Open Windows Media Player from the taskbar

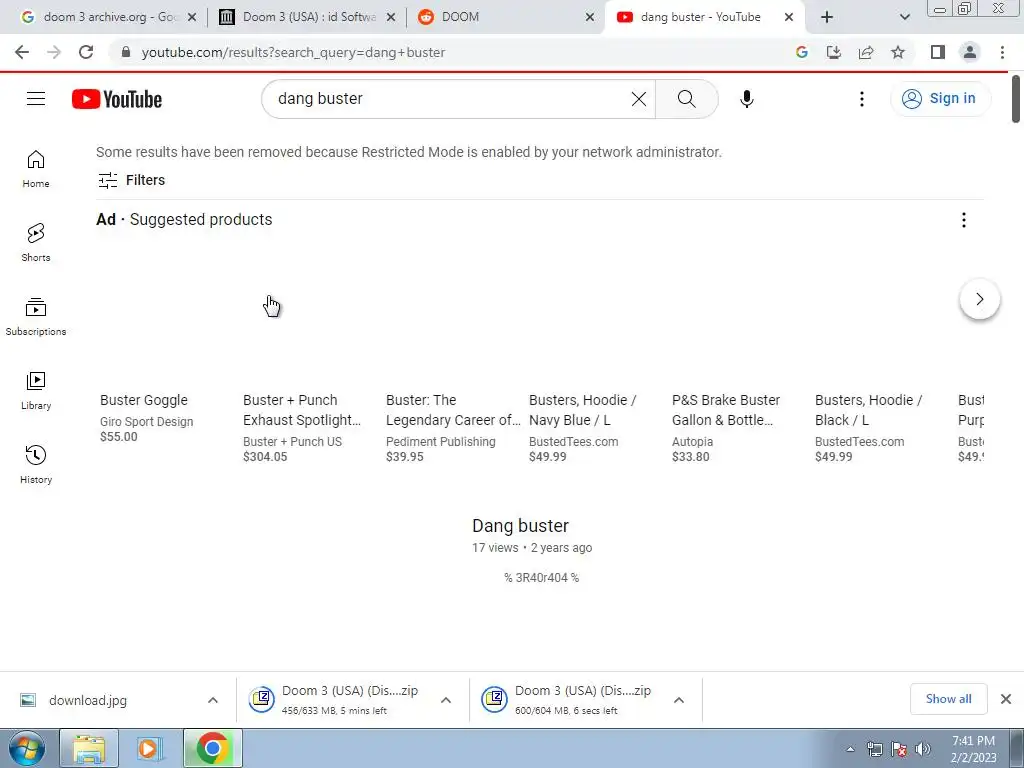pos(150,748)
